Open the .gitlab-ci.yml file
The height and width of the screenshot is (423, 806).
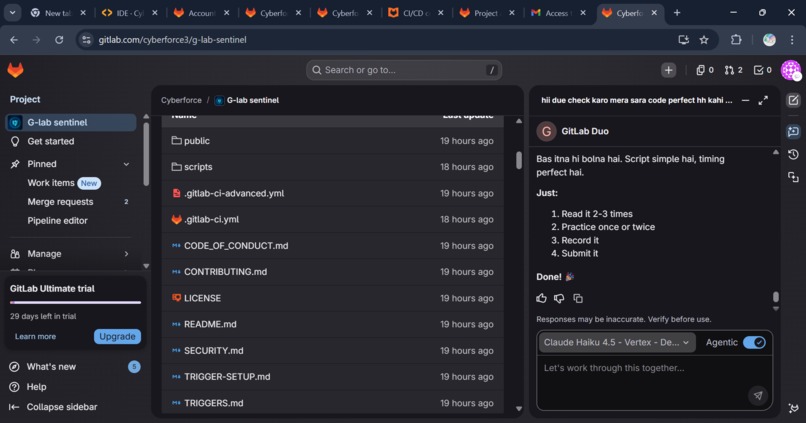[211, 219]
